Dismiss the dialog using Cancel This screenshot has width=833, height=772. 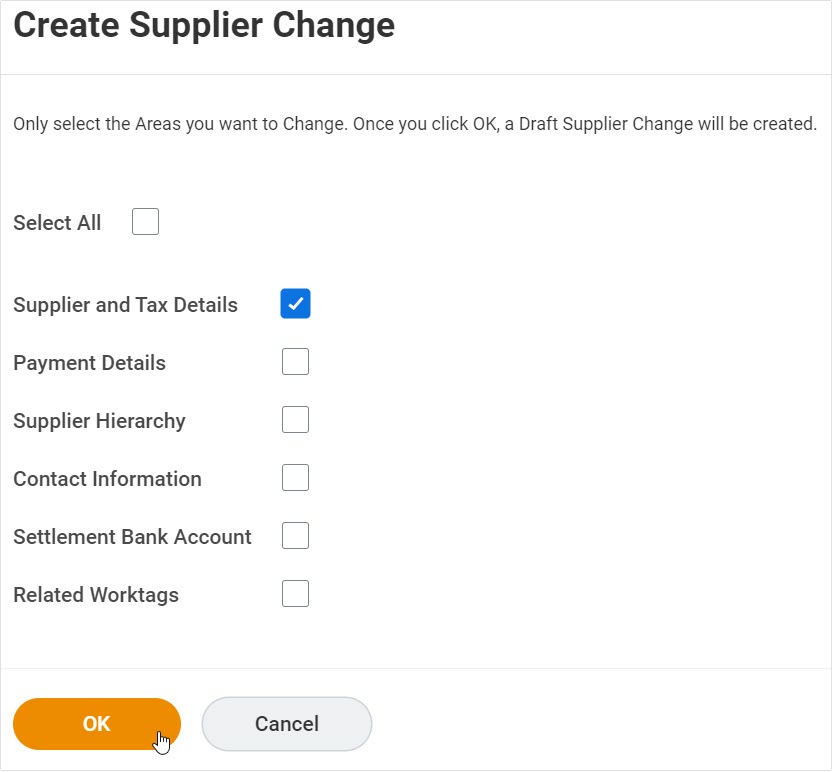[x=286, y=723]
